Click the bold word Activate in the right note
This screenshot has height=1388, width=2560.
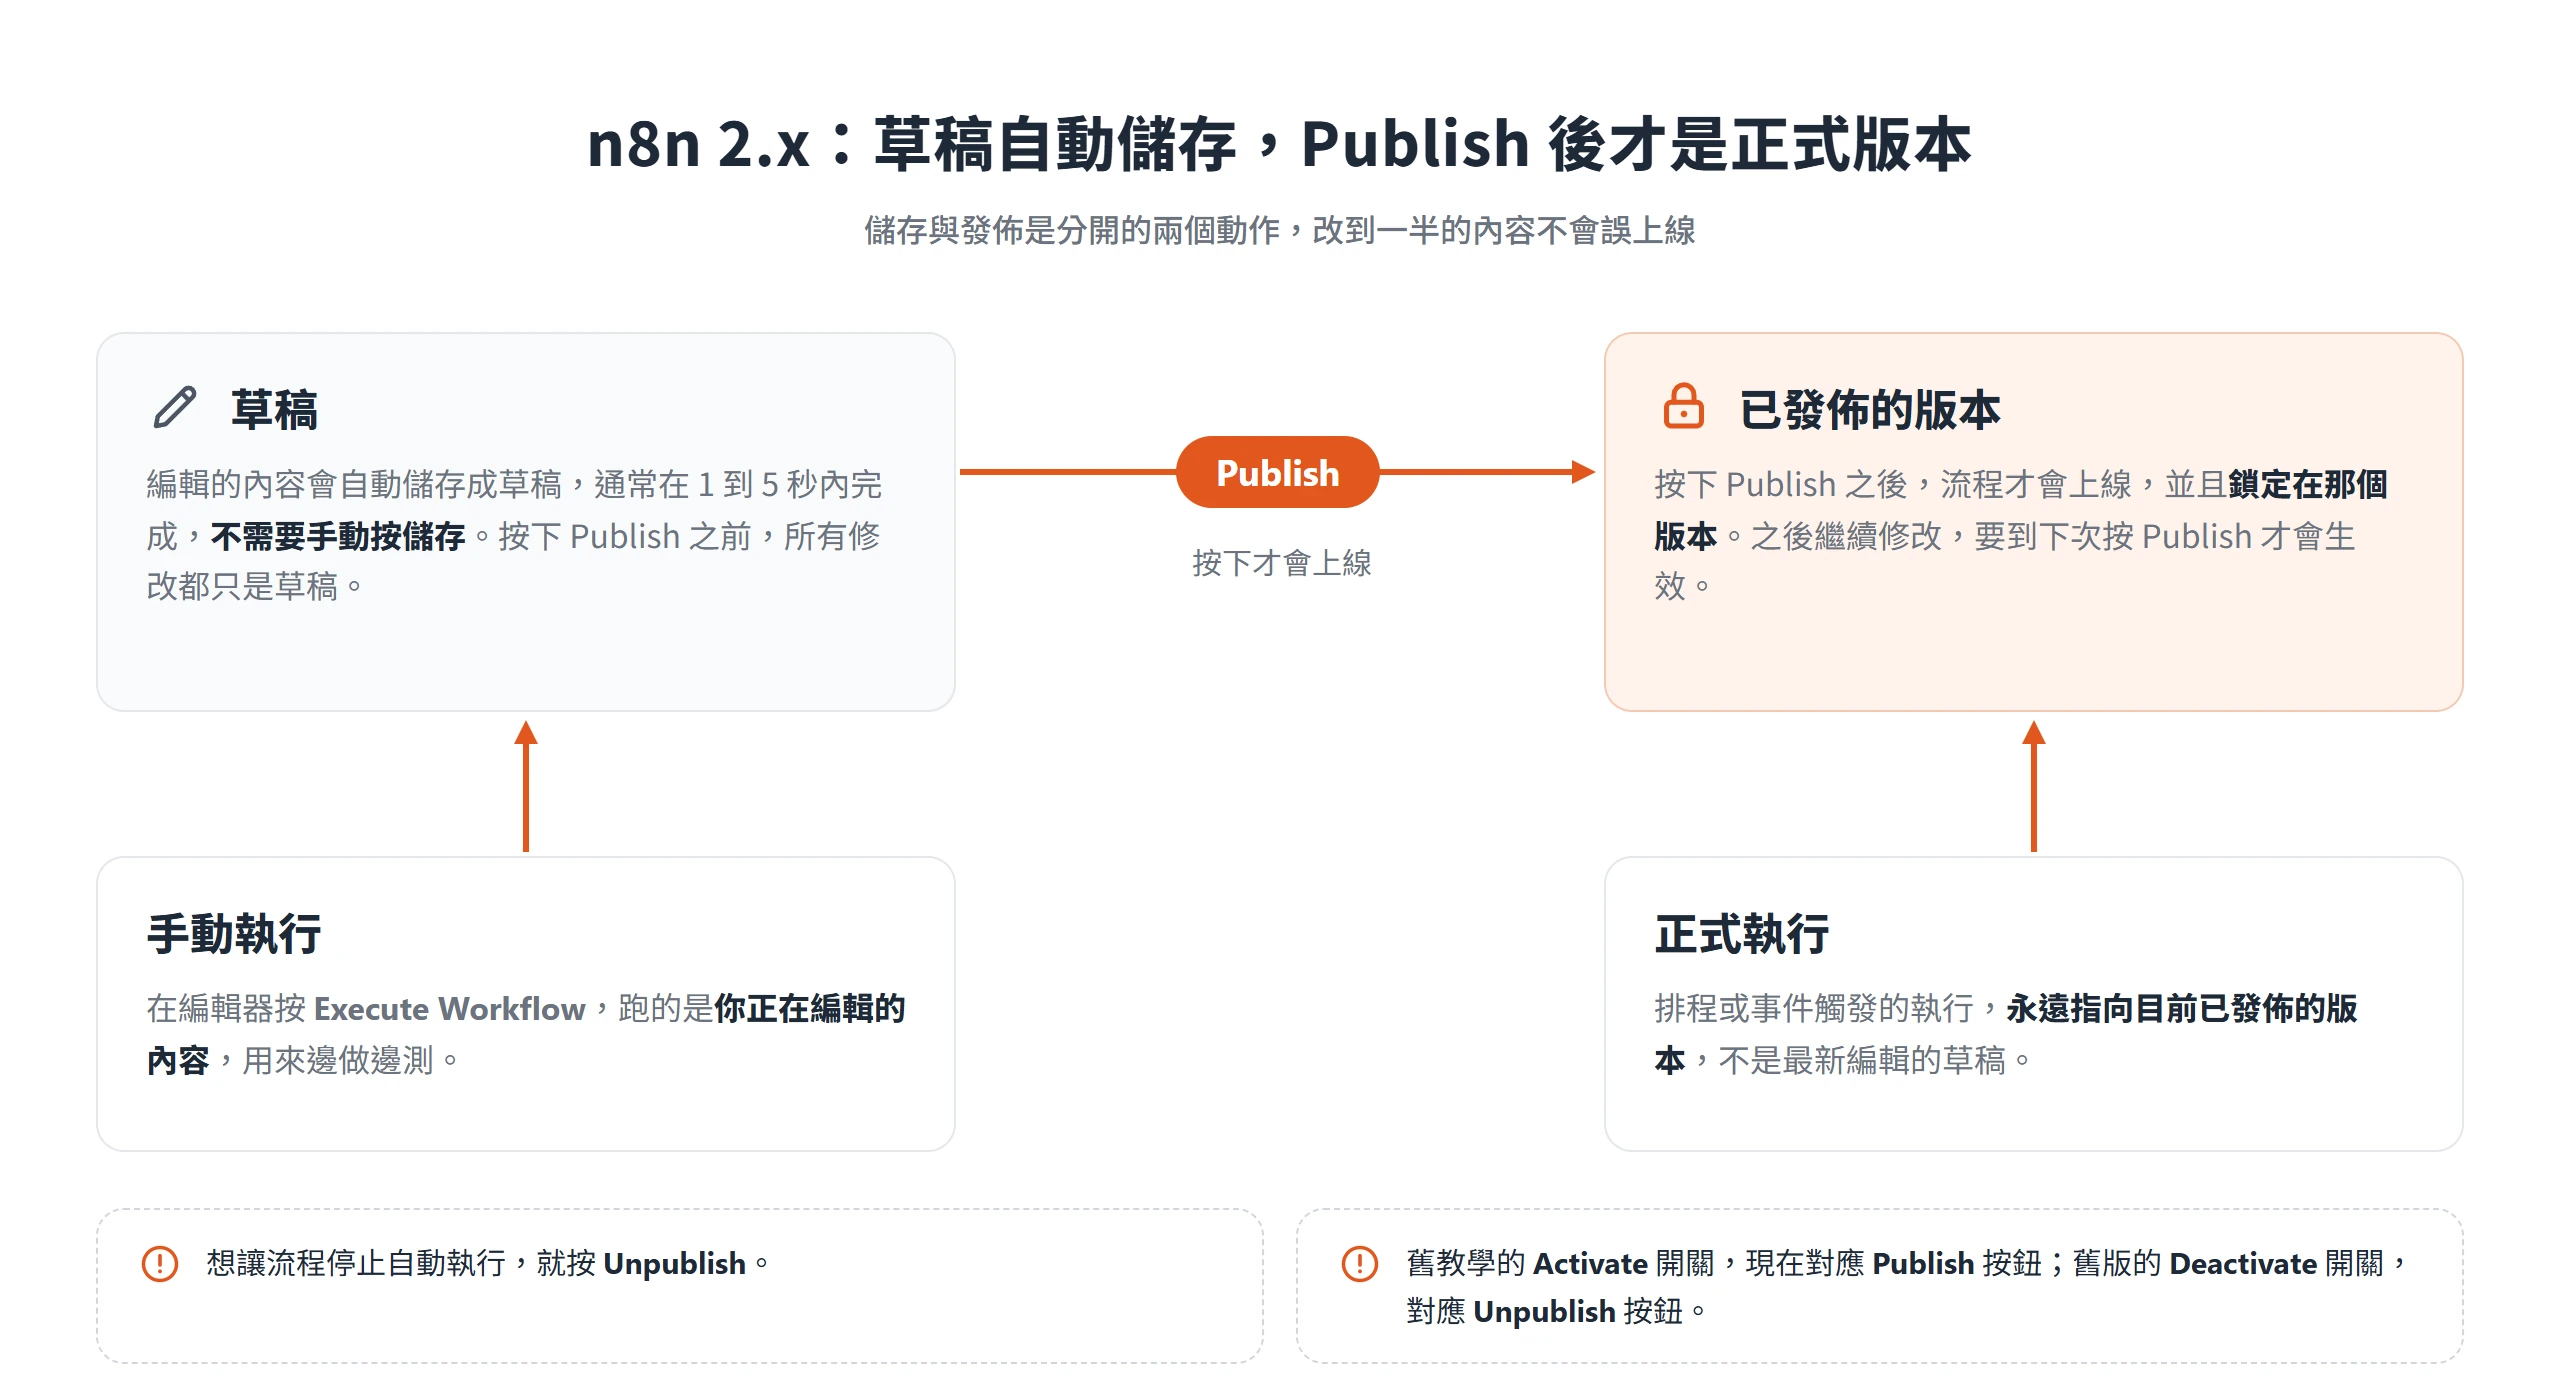[x=1590, y=1263]
